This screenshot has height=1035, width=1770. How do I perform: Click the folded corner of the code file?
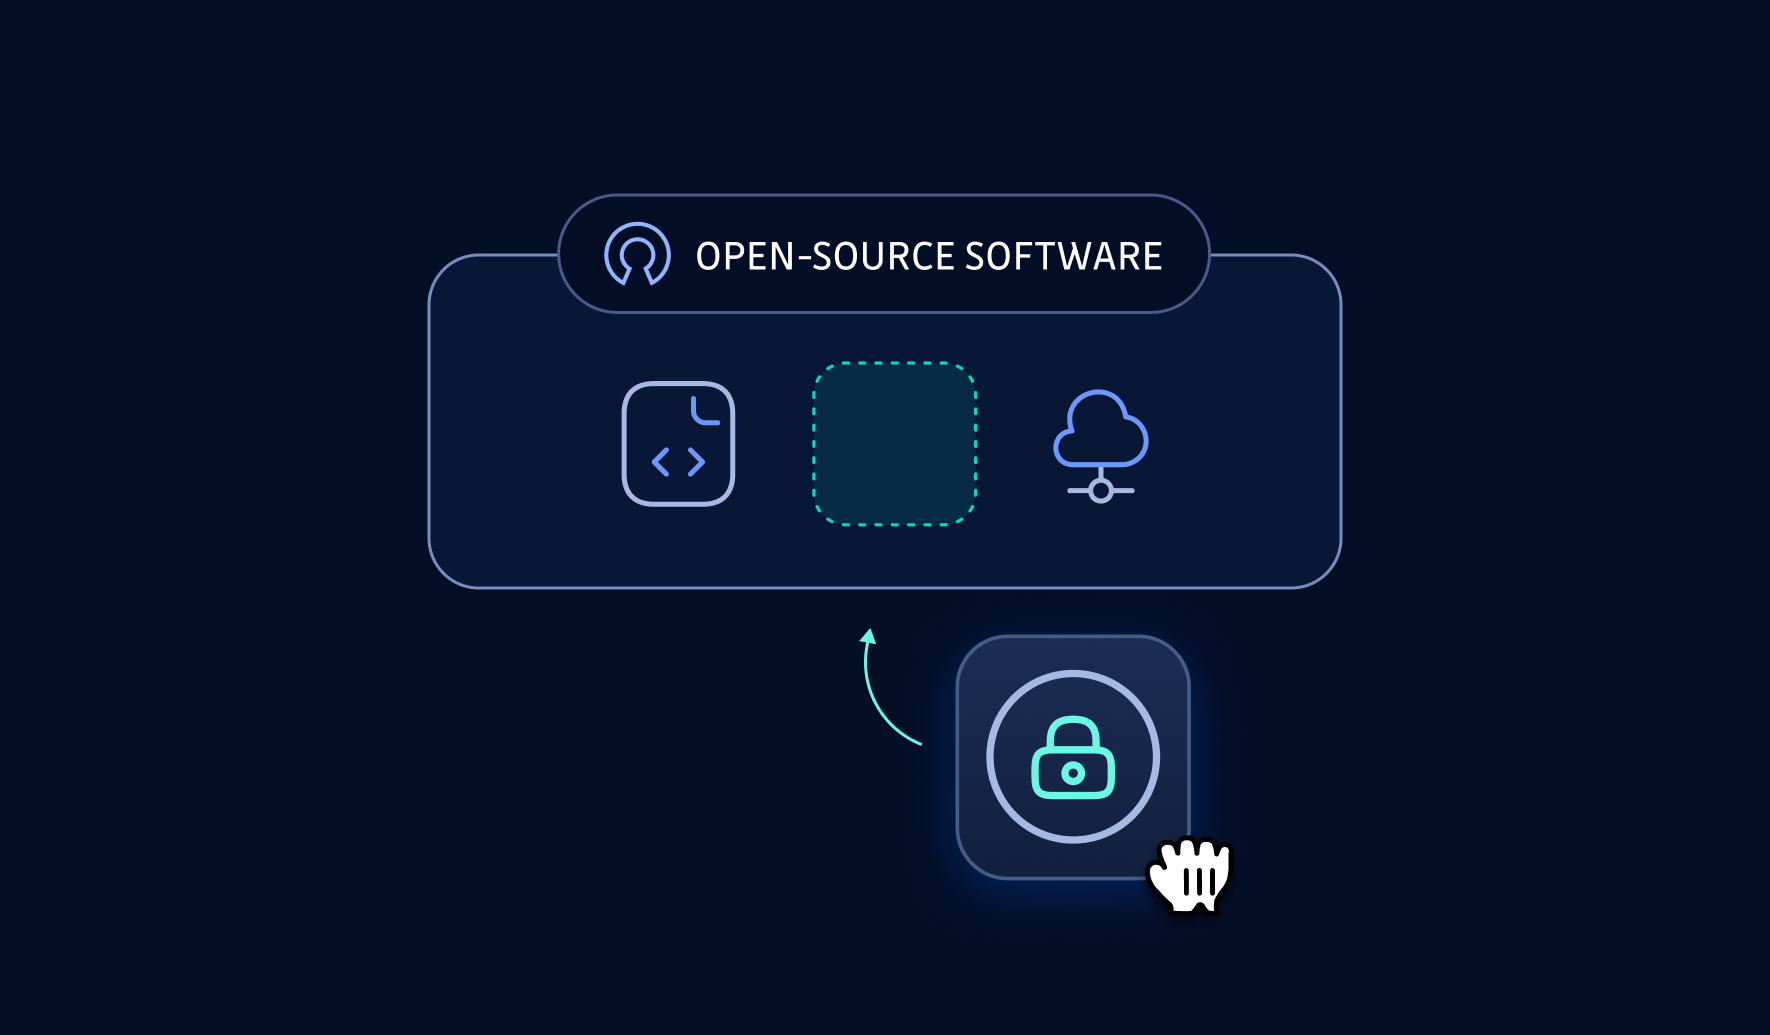[705, 410]
